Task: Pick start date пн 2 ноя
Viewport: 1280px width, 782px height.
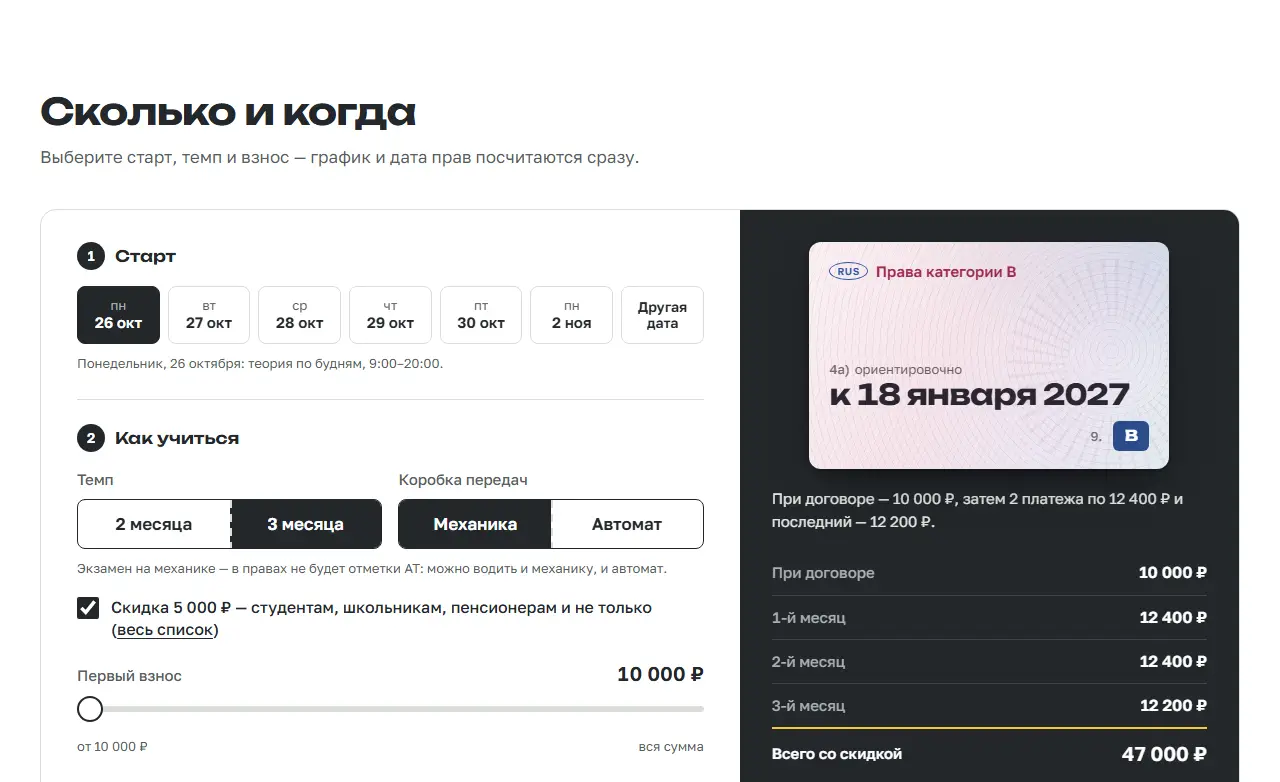Action: [571, 315]
